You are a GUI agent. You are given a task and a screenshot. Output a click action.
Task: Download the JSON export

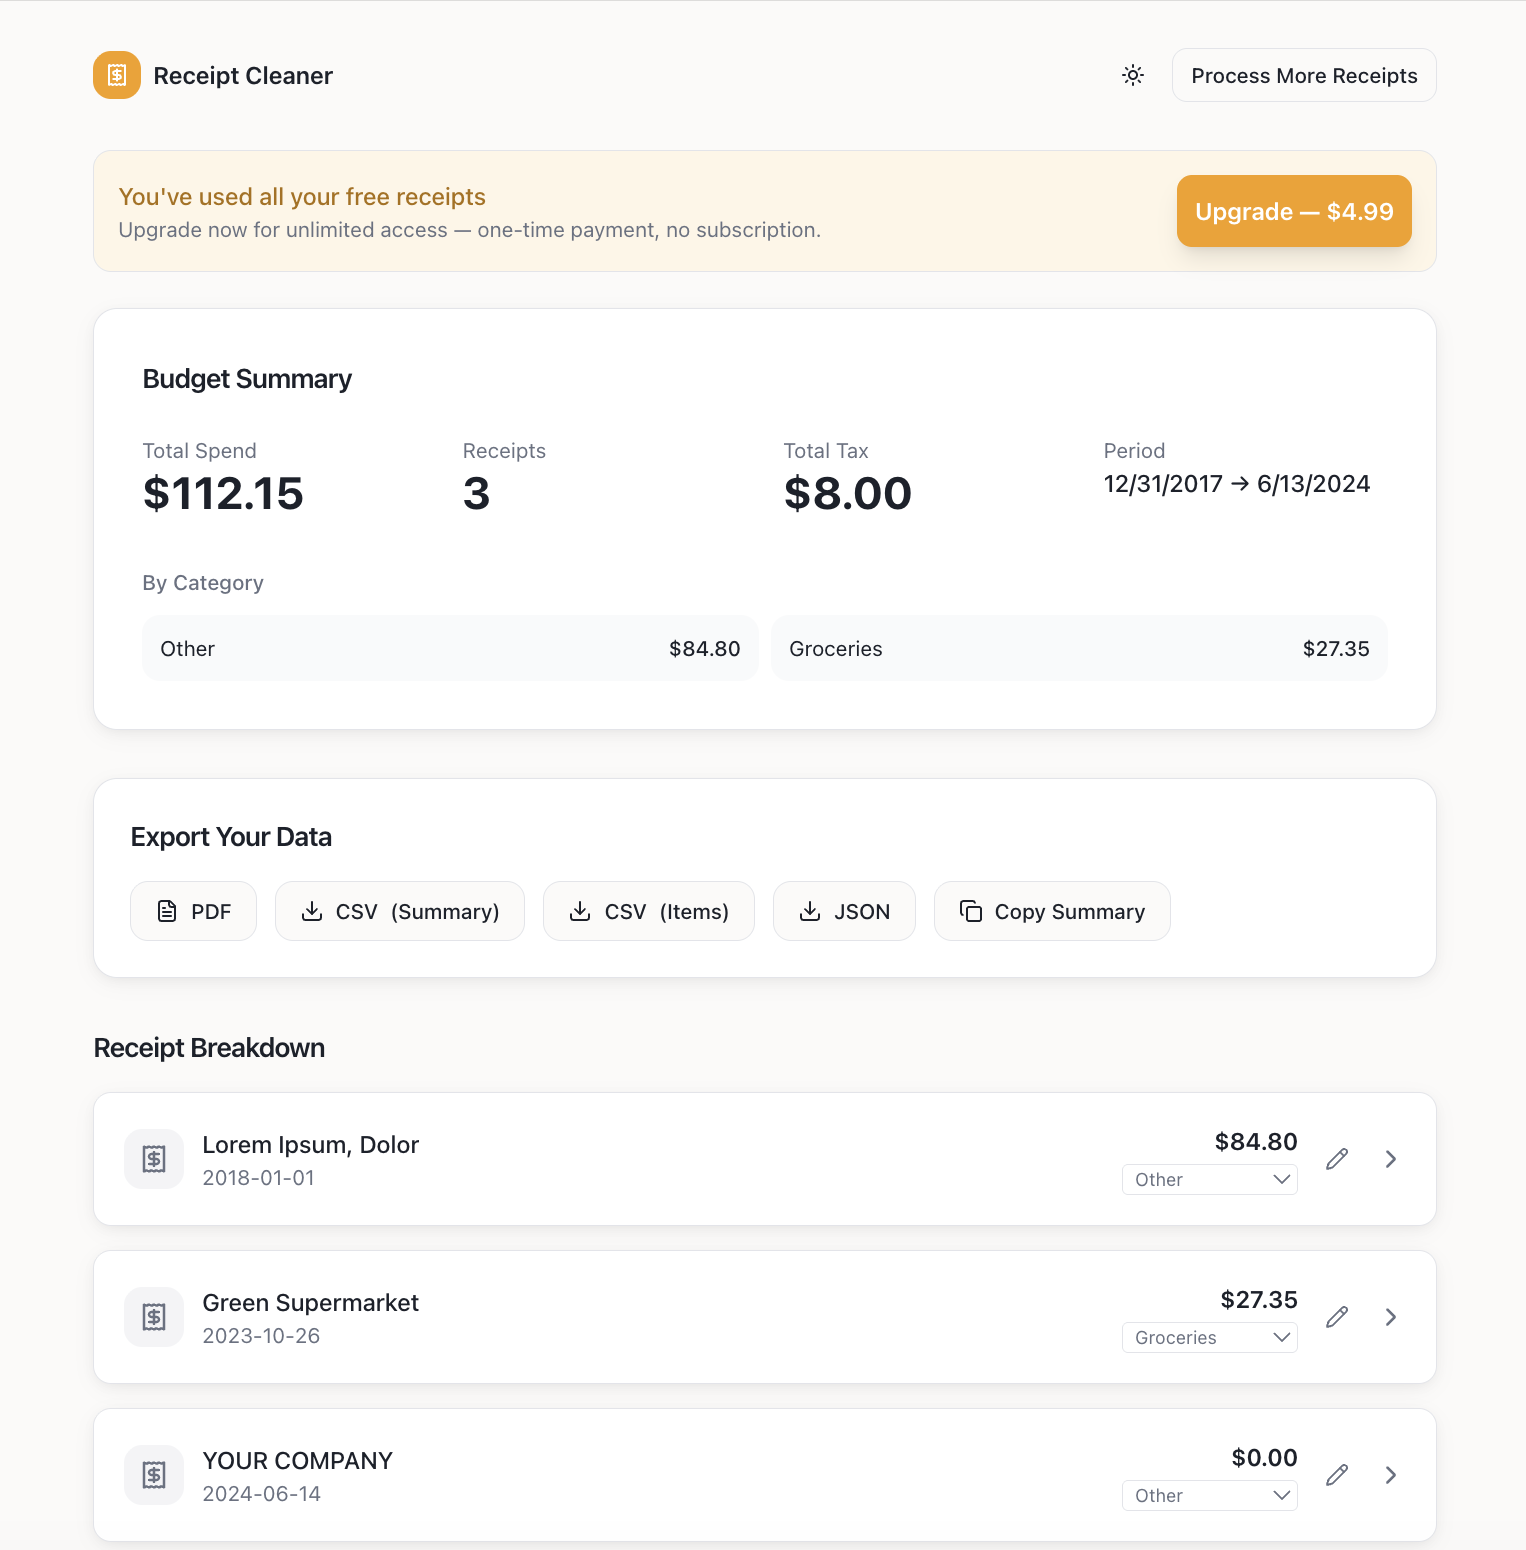click(x=844, y=911)
